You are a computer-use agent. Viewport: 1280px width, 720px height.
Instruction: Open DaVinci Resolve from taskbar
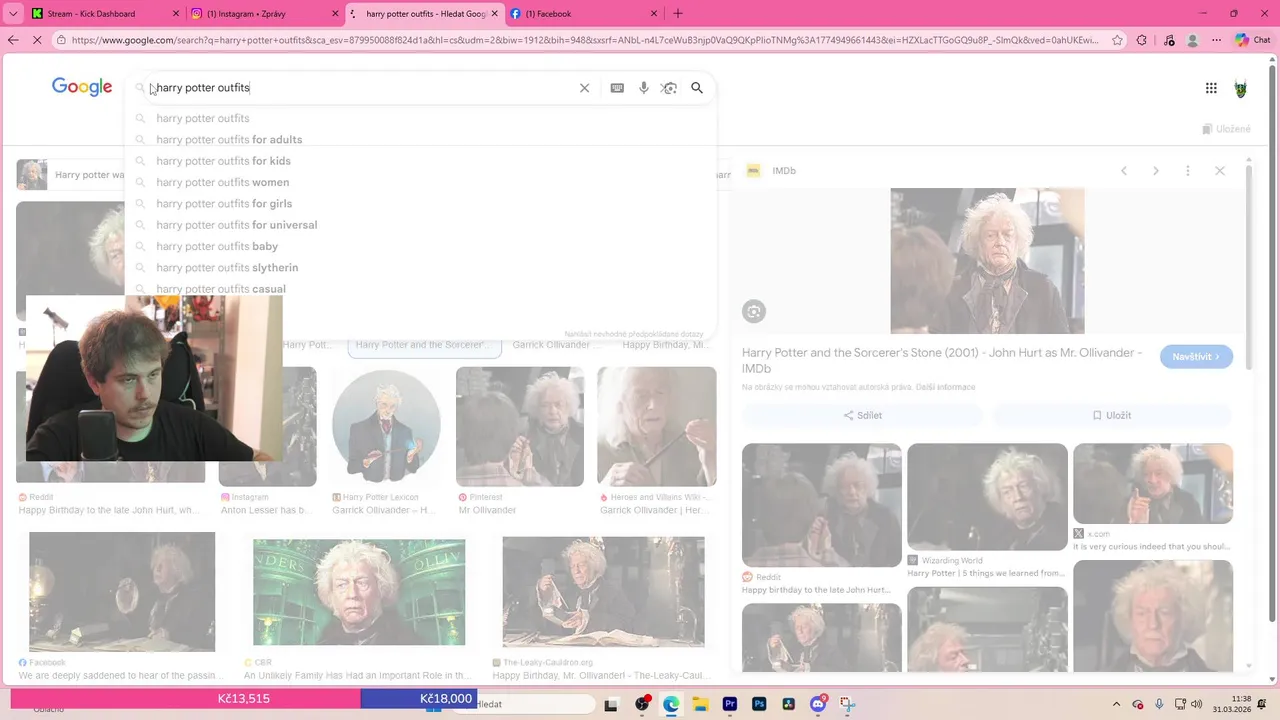[x=788, y=704]
